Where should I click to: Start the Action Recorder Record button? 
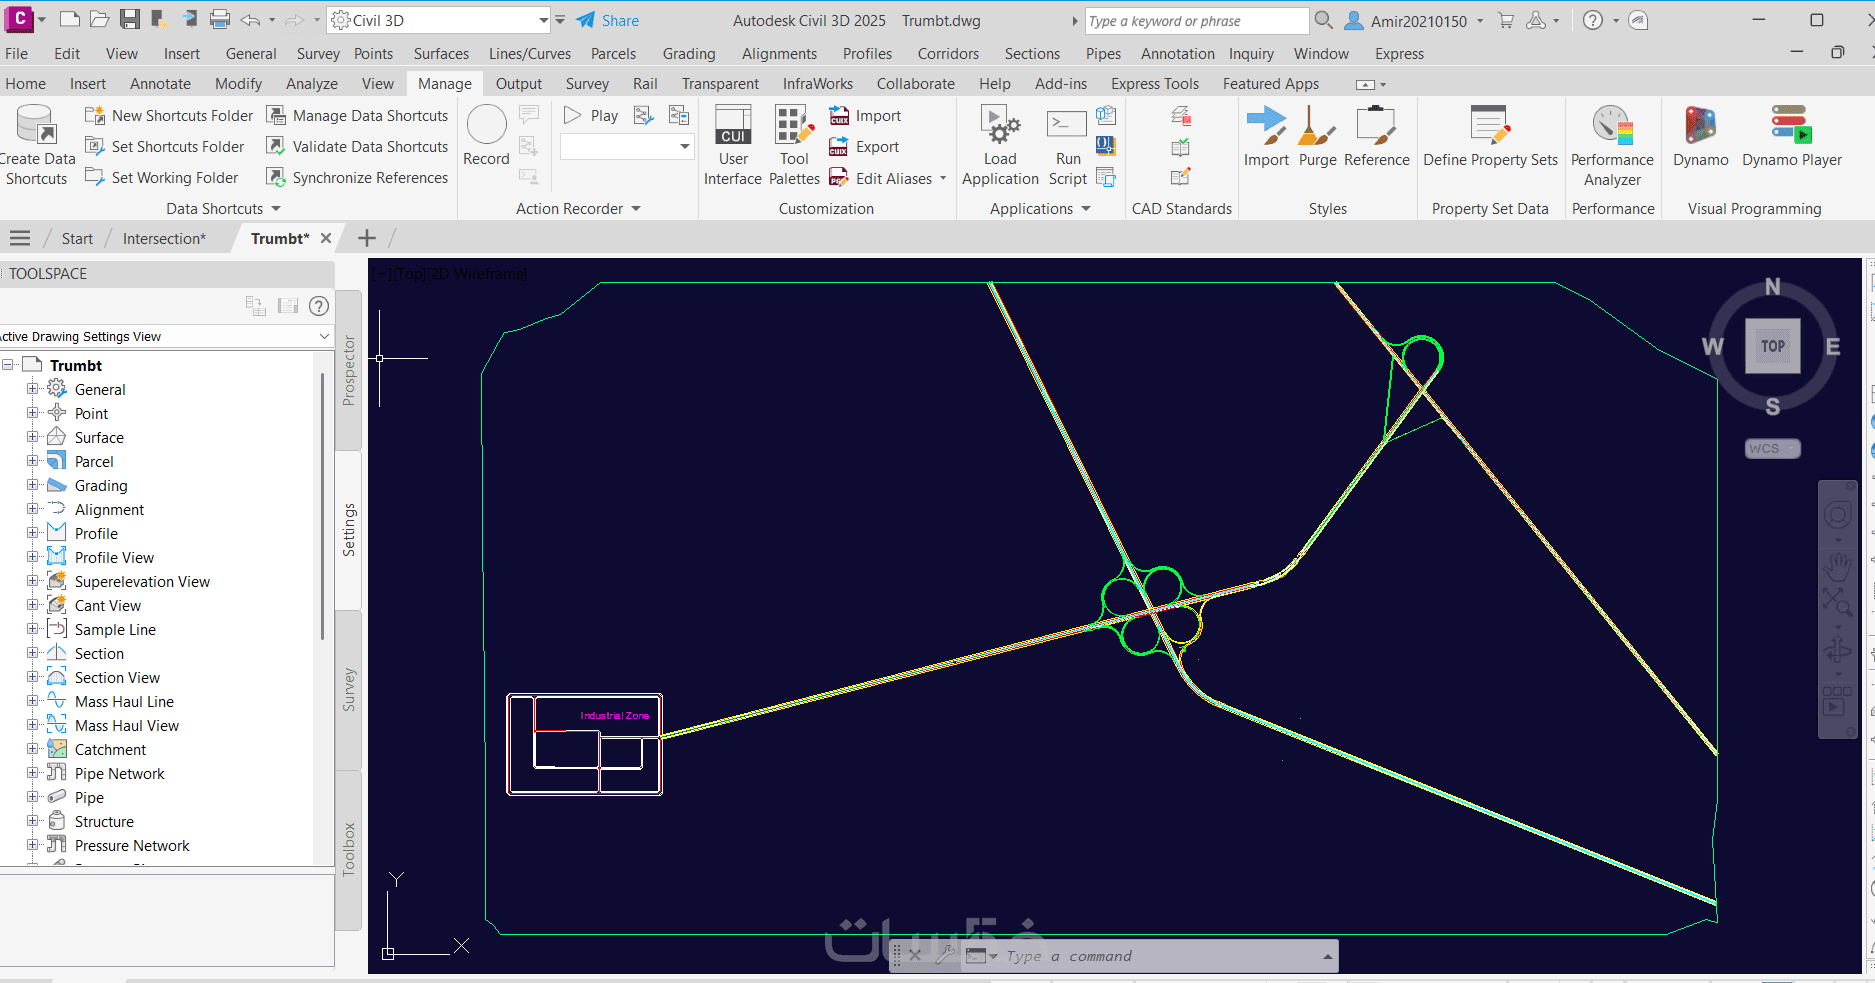(x=487, y=135)
